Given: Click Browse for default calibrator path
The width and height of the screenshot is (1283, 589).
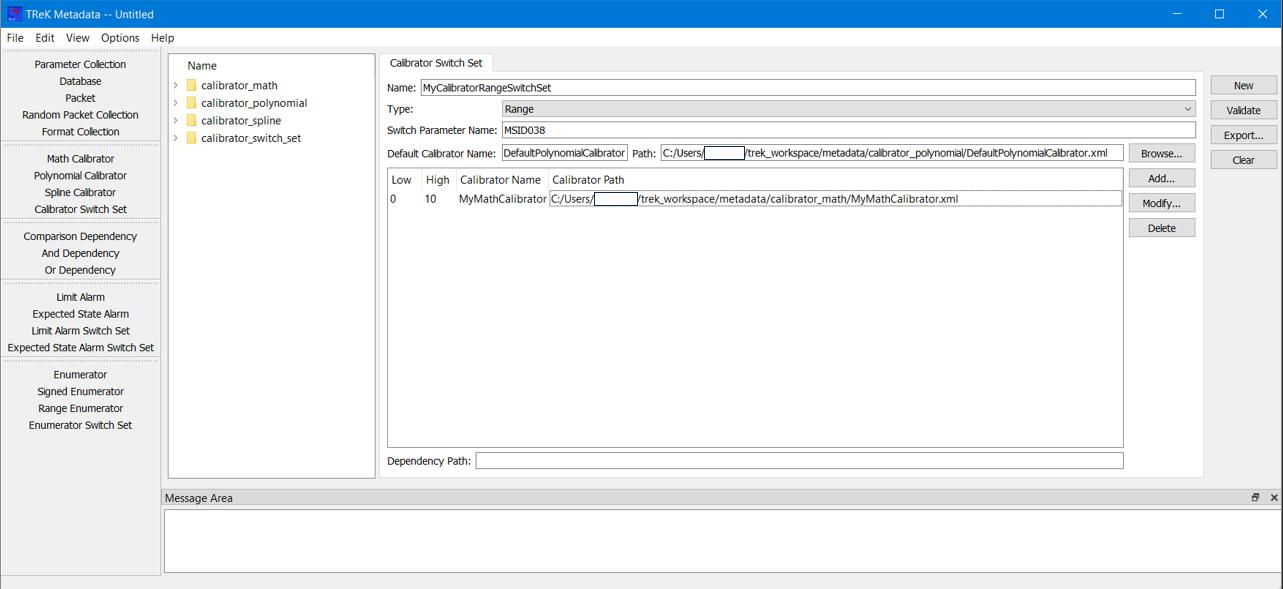Looking at the screenshot, I should (x=1161, y=154).
